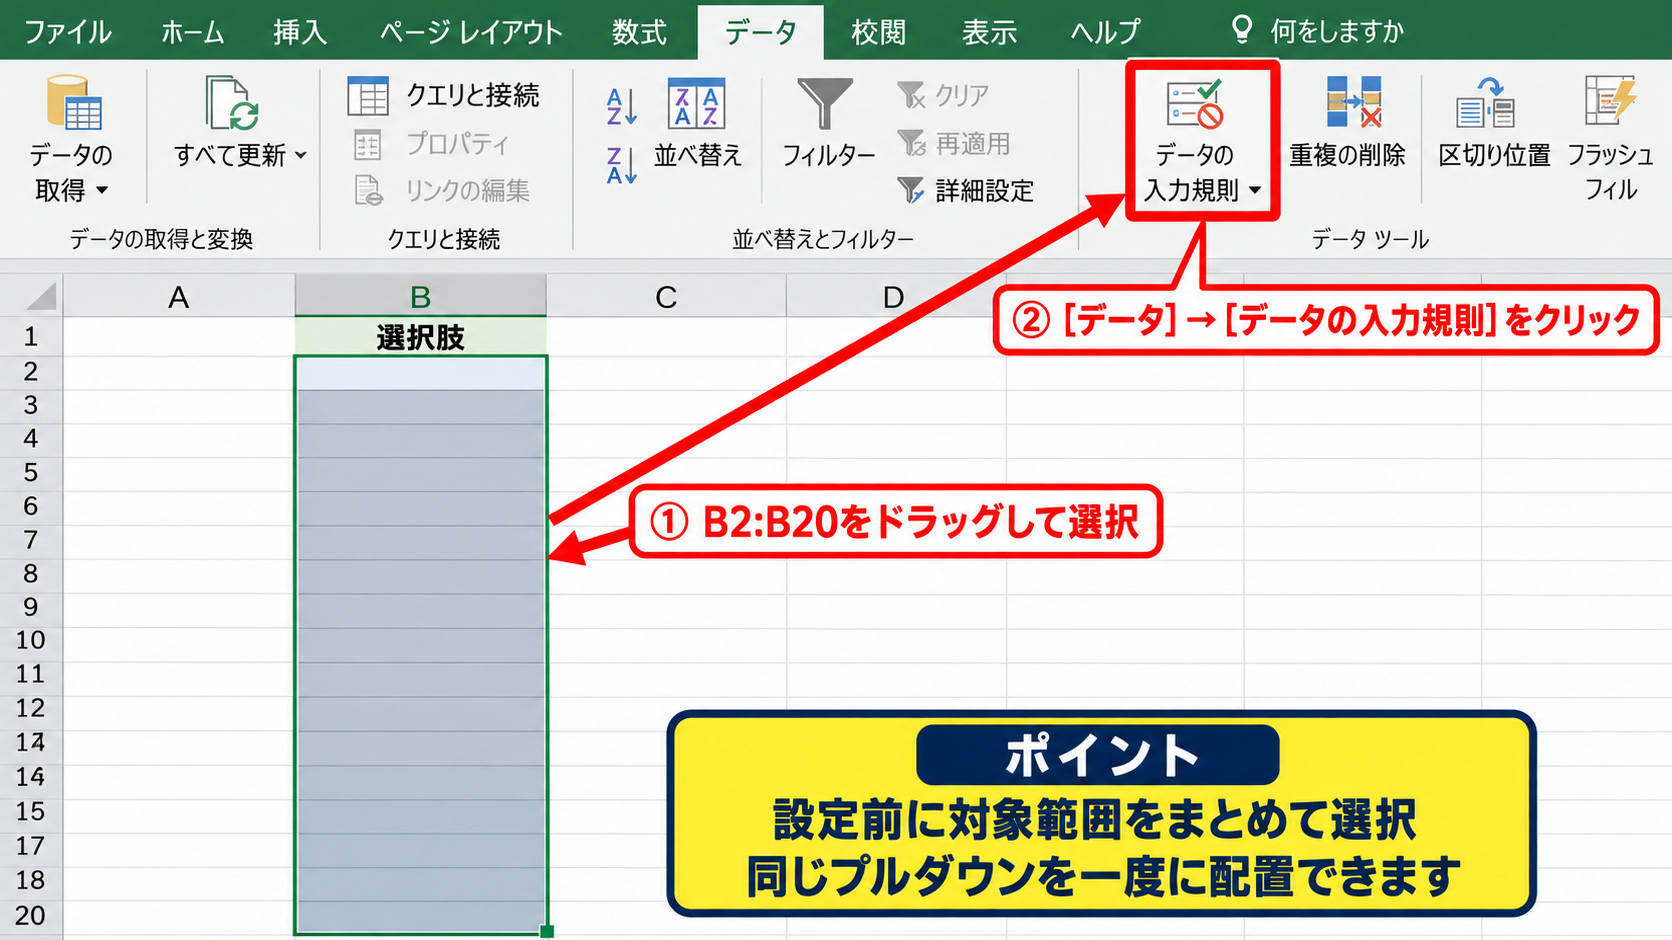Viewport: 1672px width, 940px height.
Task: Click the fill handle below B20
Action: 547,931
